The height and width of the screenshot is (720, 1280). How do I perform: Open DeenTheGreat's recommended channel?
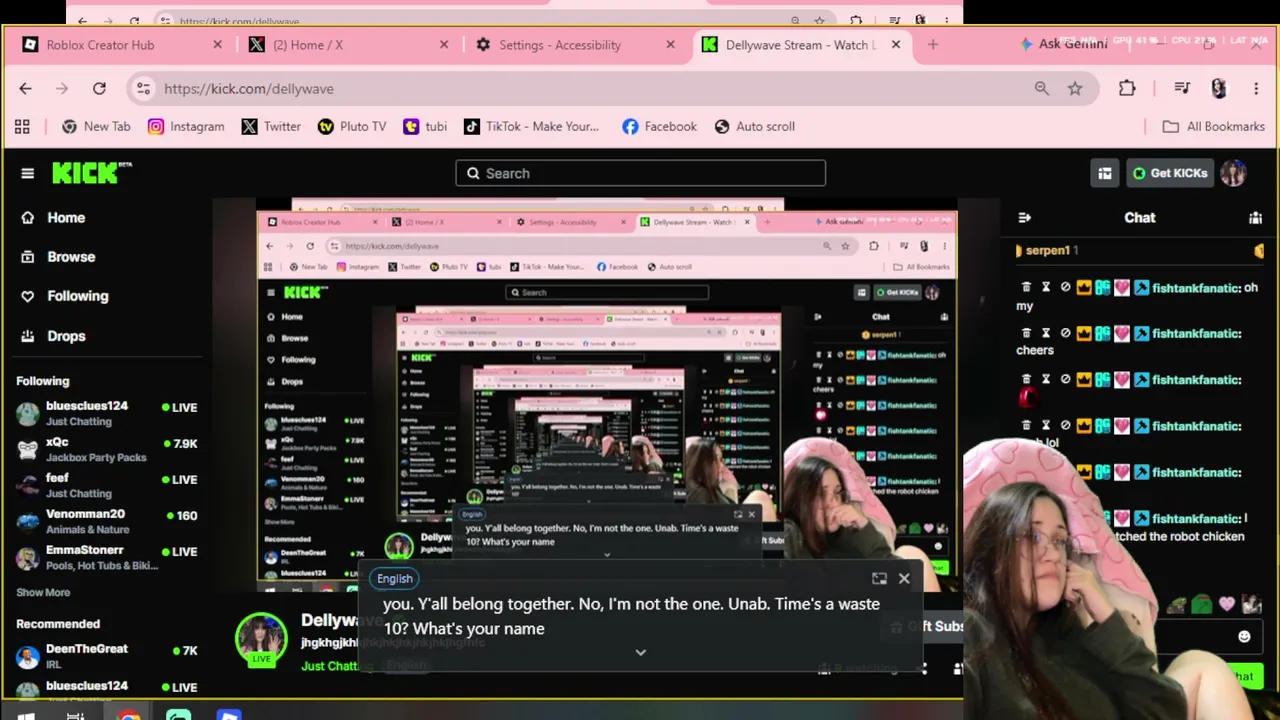[107, 656]
